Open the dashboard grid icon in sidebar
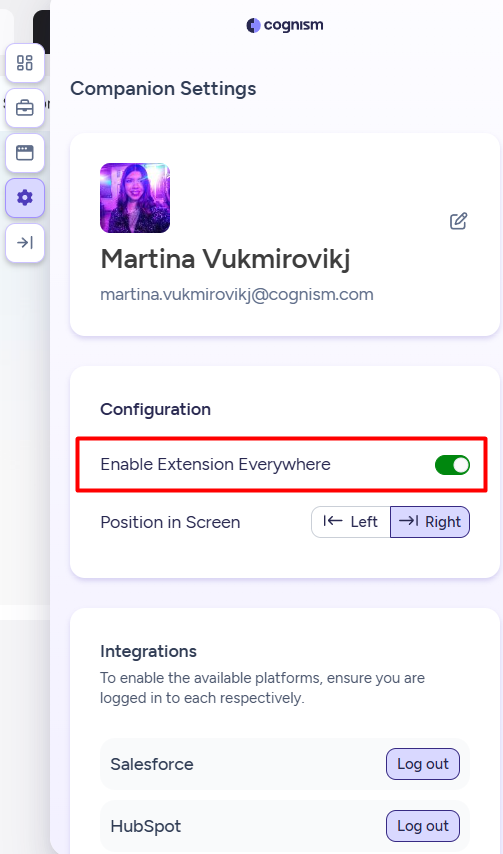 [24, 63]
